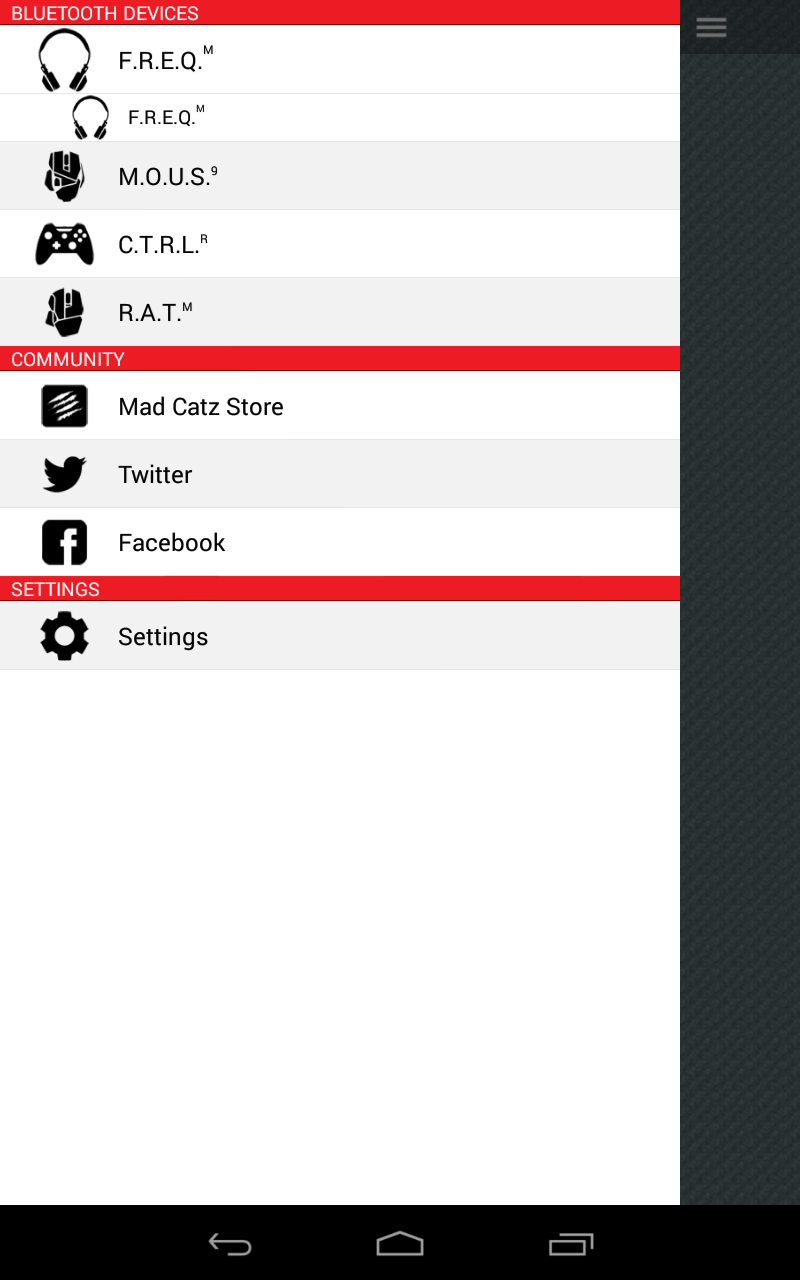This screenshot has width=800, height=1280.
Task: Open the F.R.E.Q.M top-level device entry
Action: (340, 59)
